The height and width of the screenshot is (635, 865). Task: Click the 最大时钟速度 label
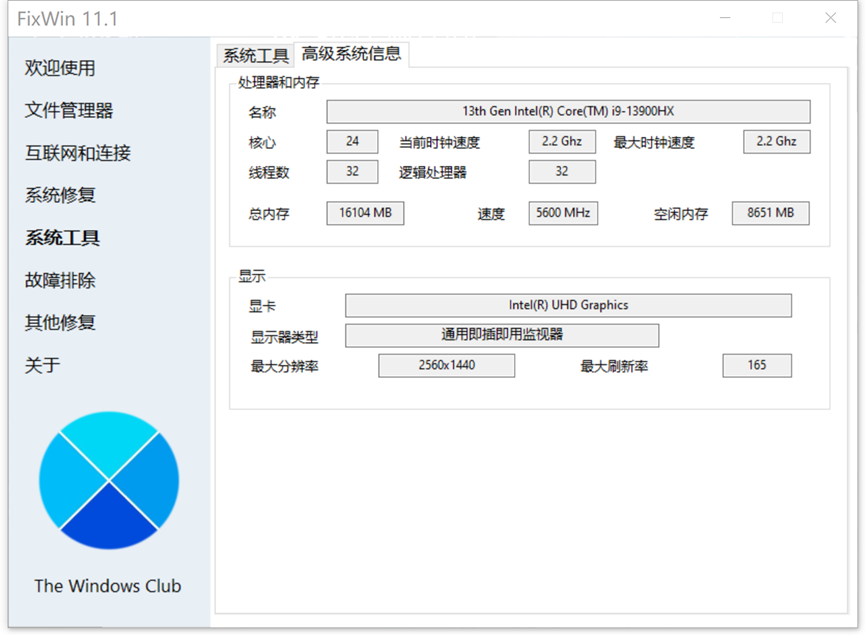coord(654,143)
